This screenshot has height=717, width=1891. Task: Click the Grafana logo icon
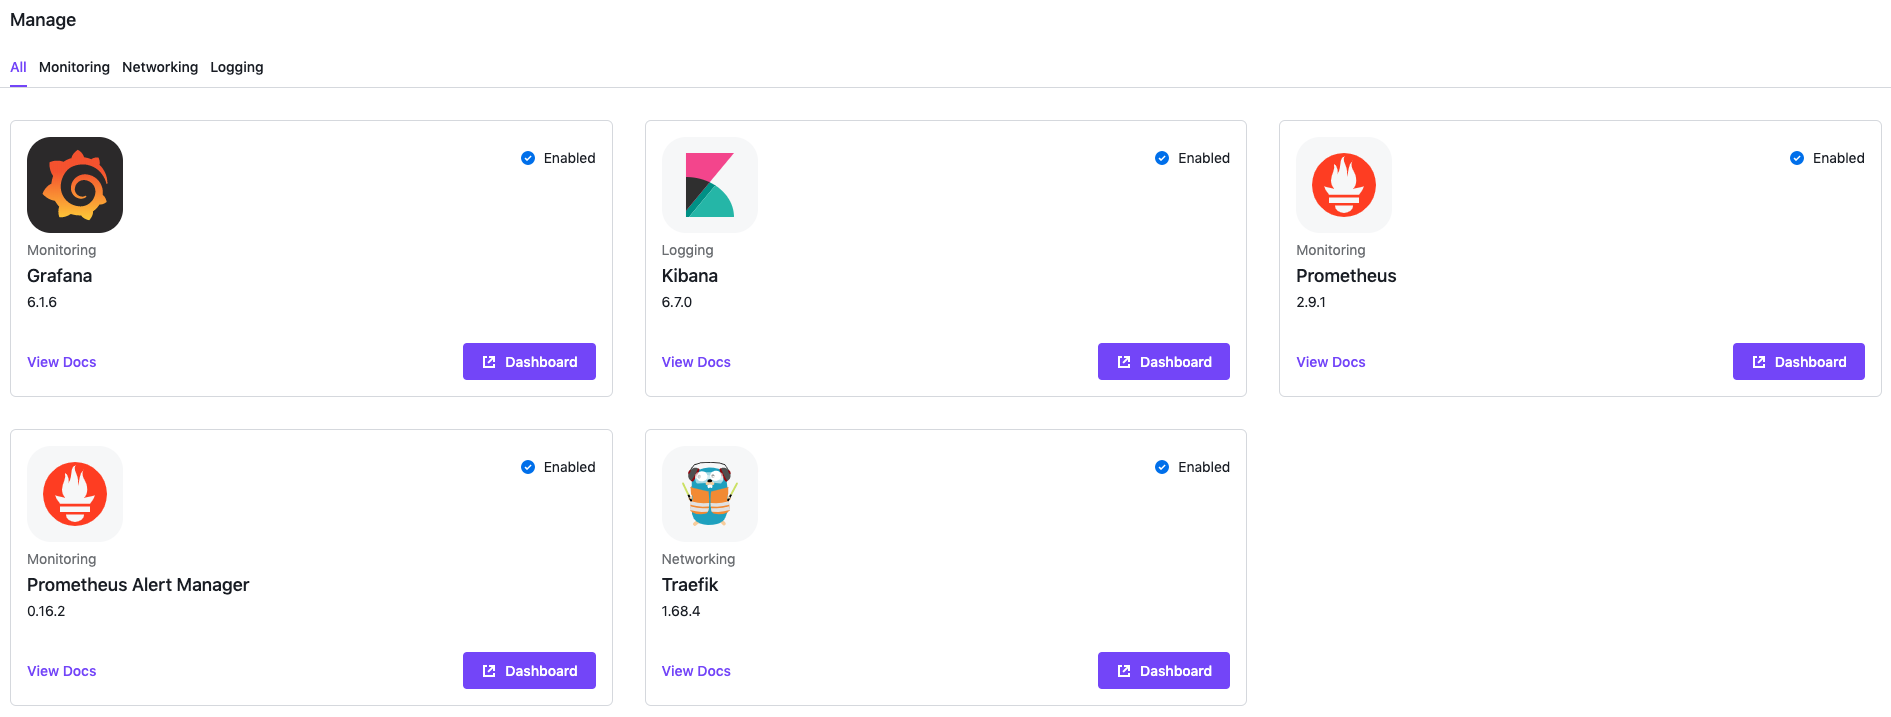click(x=75, y=185)
